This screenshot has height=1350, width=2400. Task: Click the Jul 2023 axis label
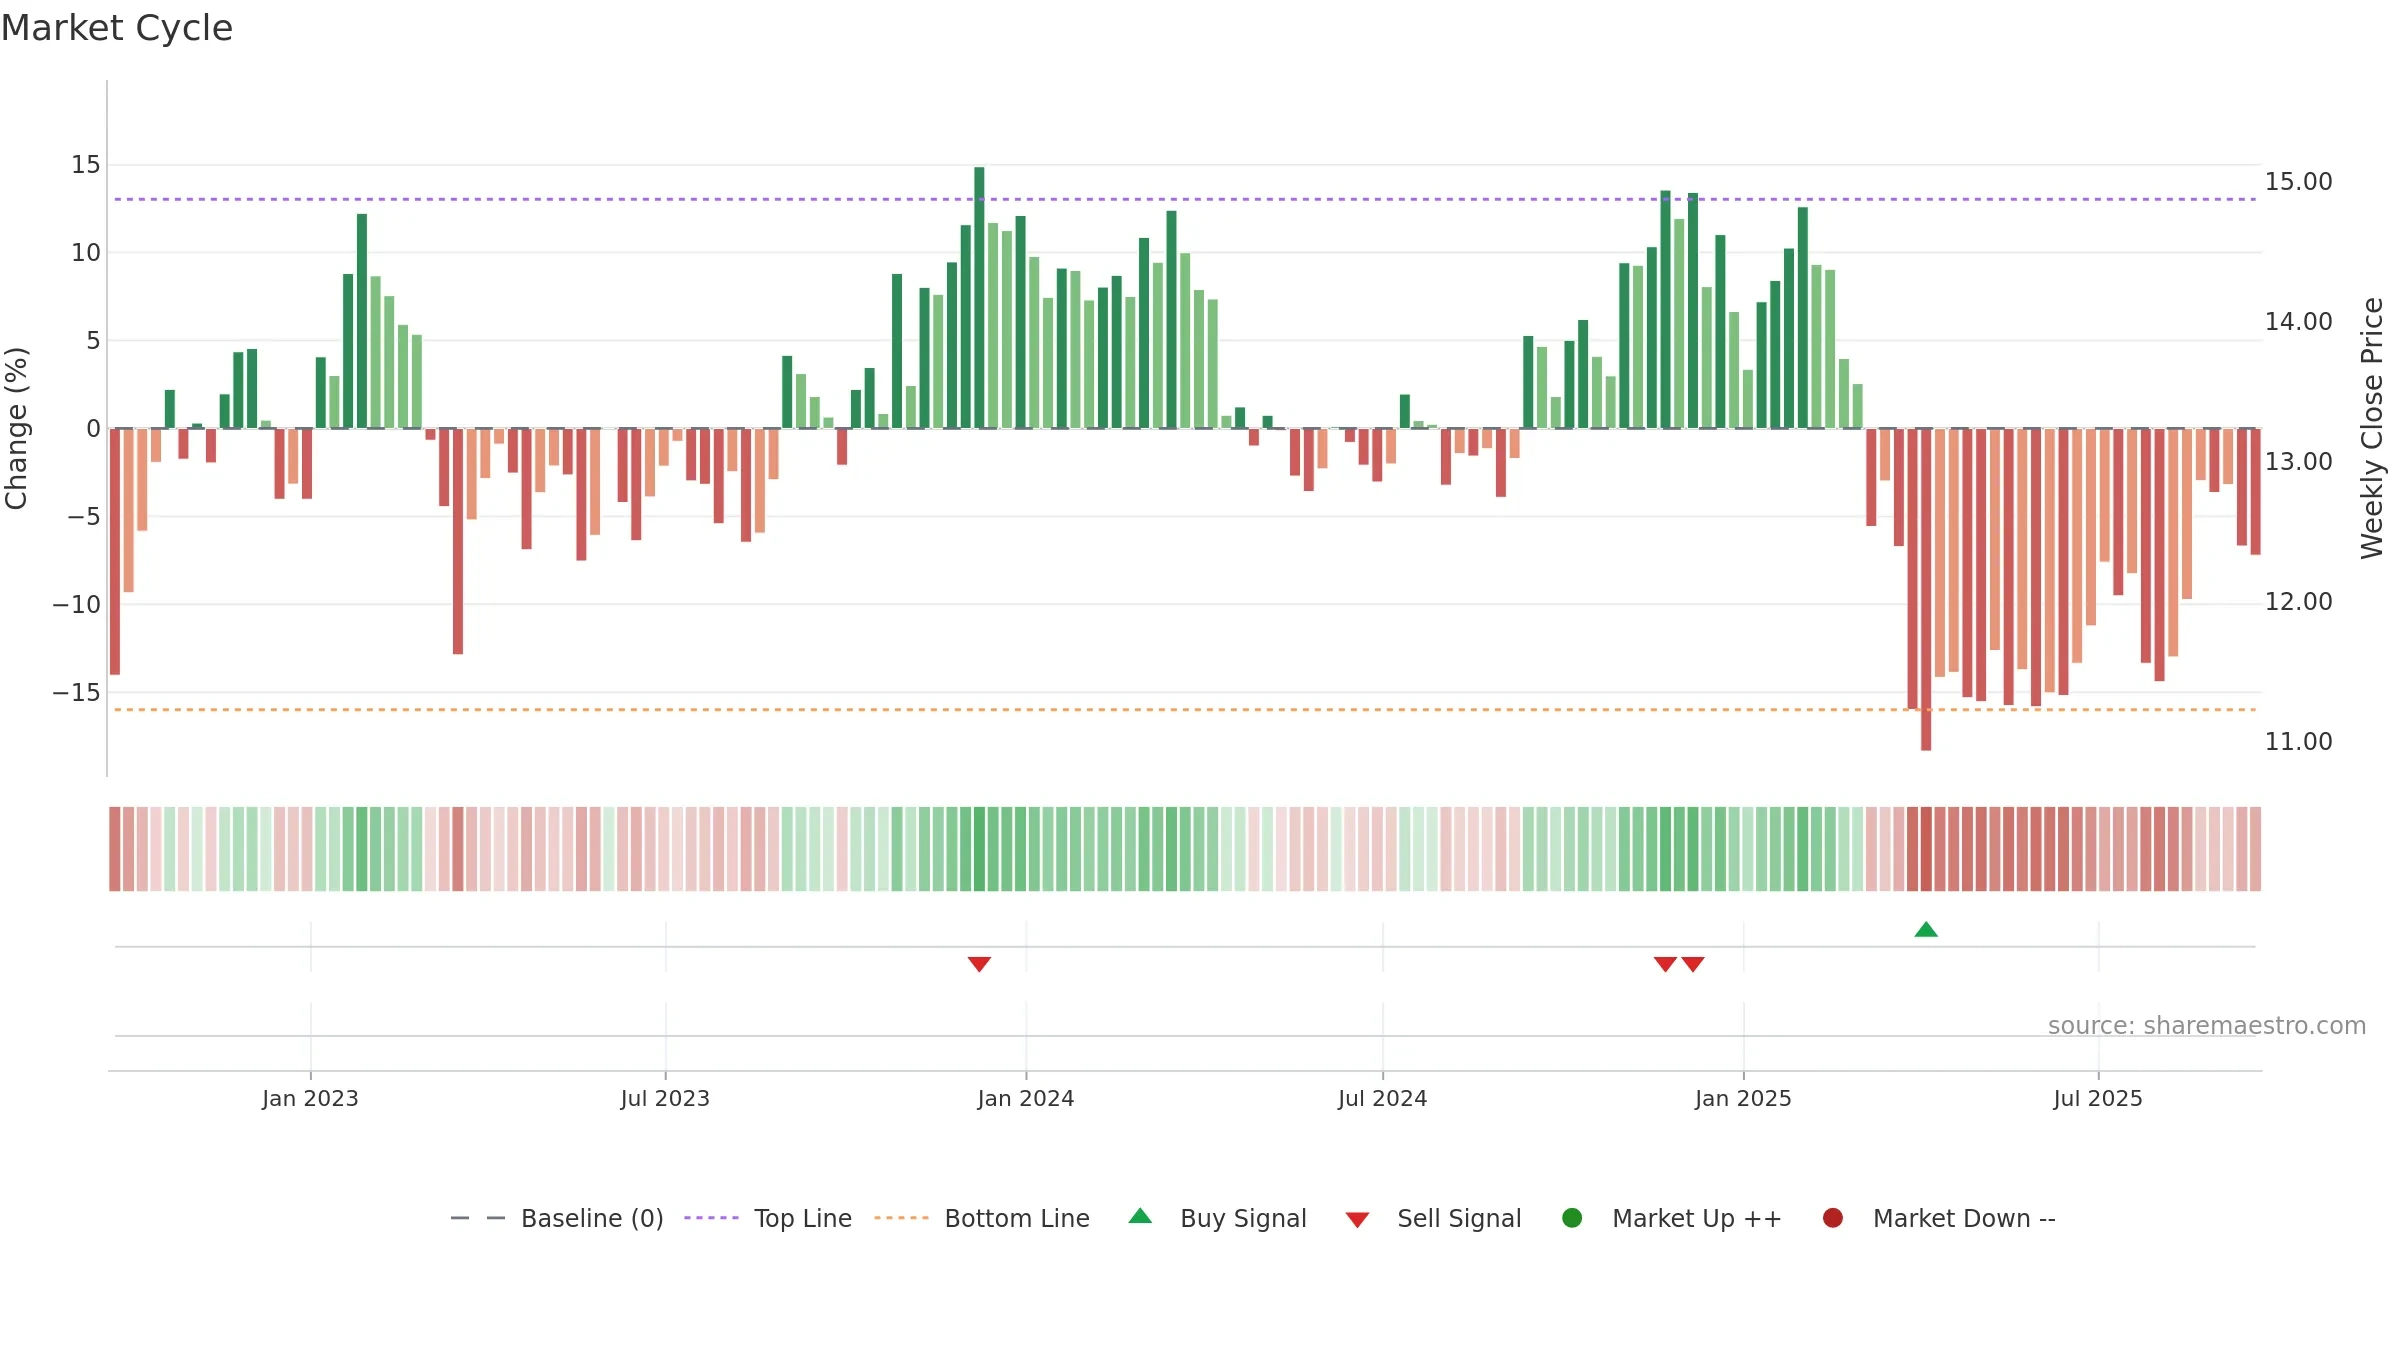click(x=665, y=1099)
